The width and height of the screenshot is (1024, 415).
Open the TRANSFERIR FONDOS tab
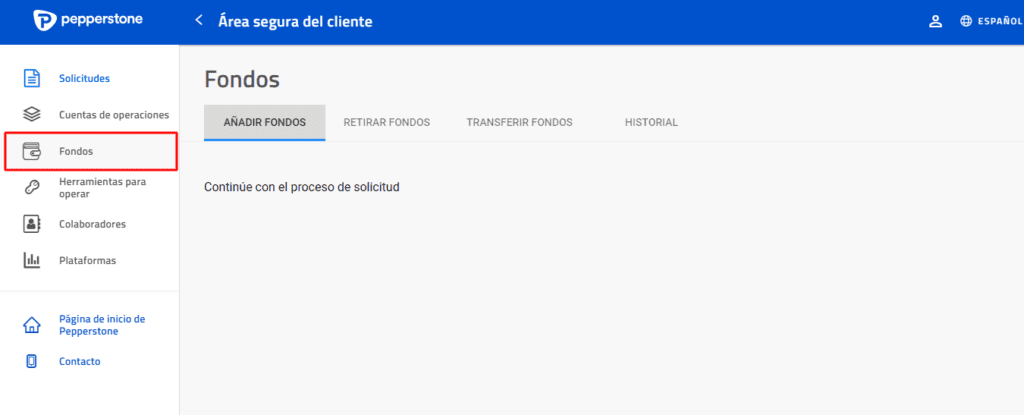(519, 122)
